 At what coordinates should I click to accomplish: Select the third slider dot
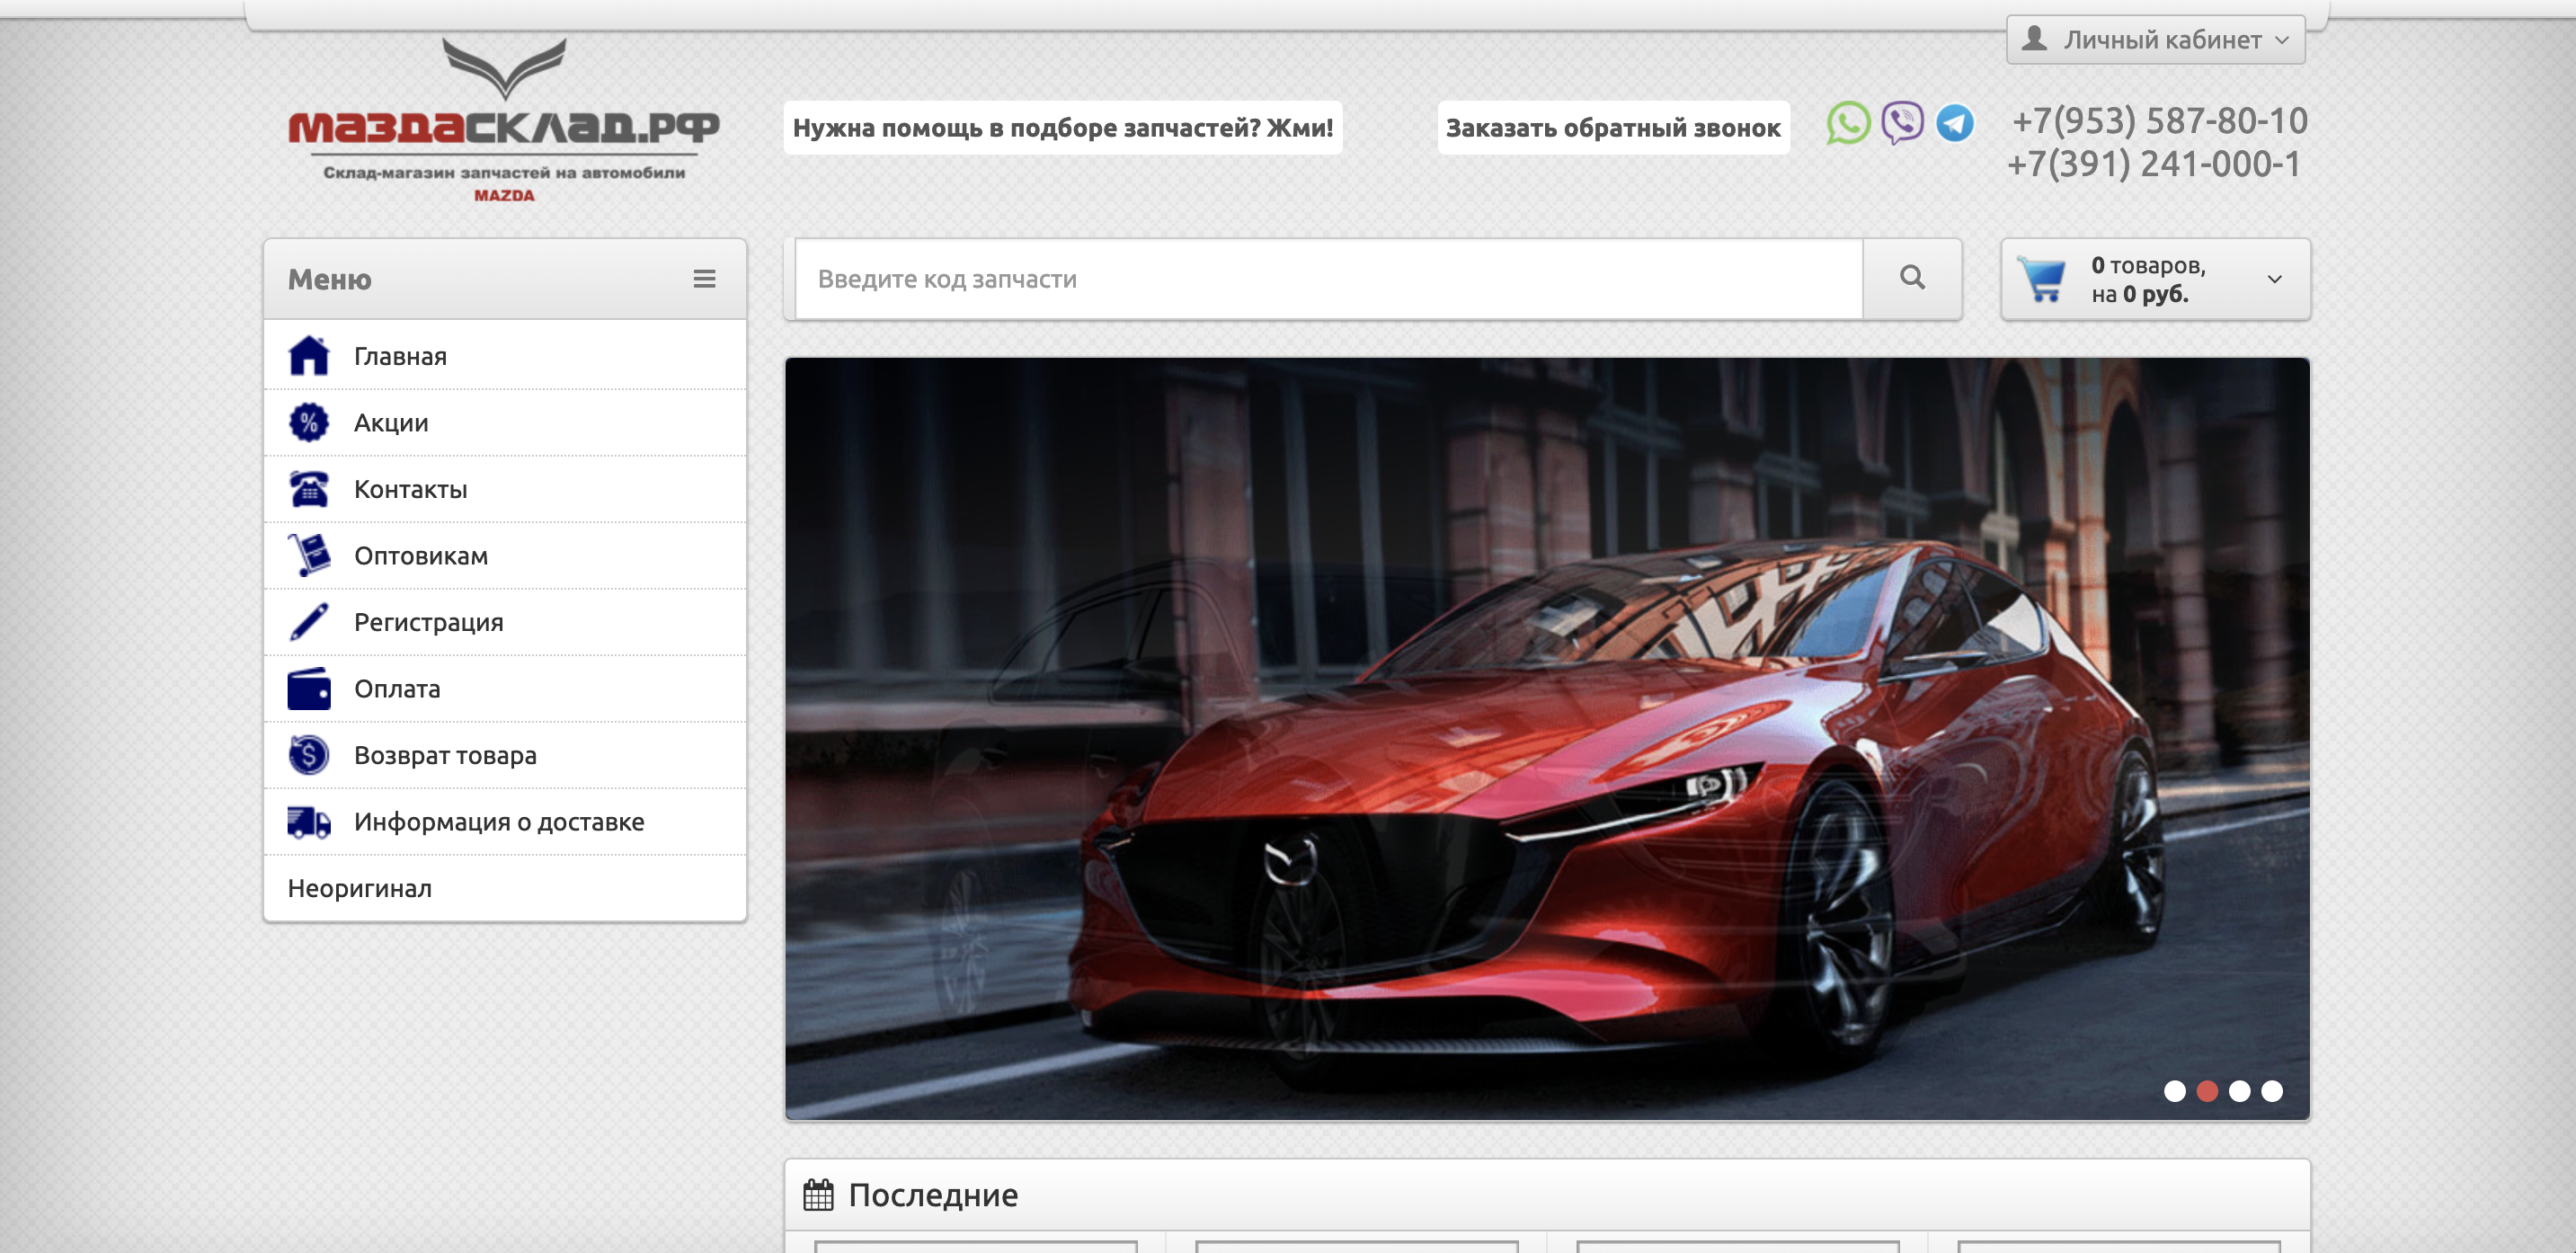pos(2239,1091)
